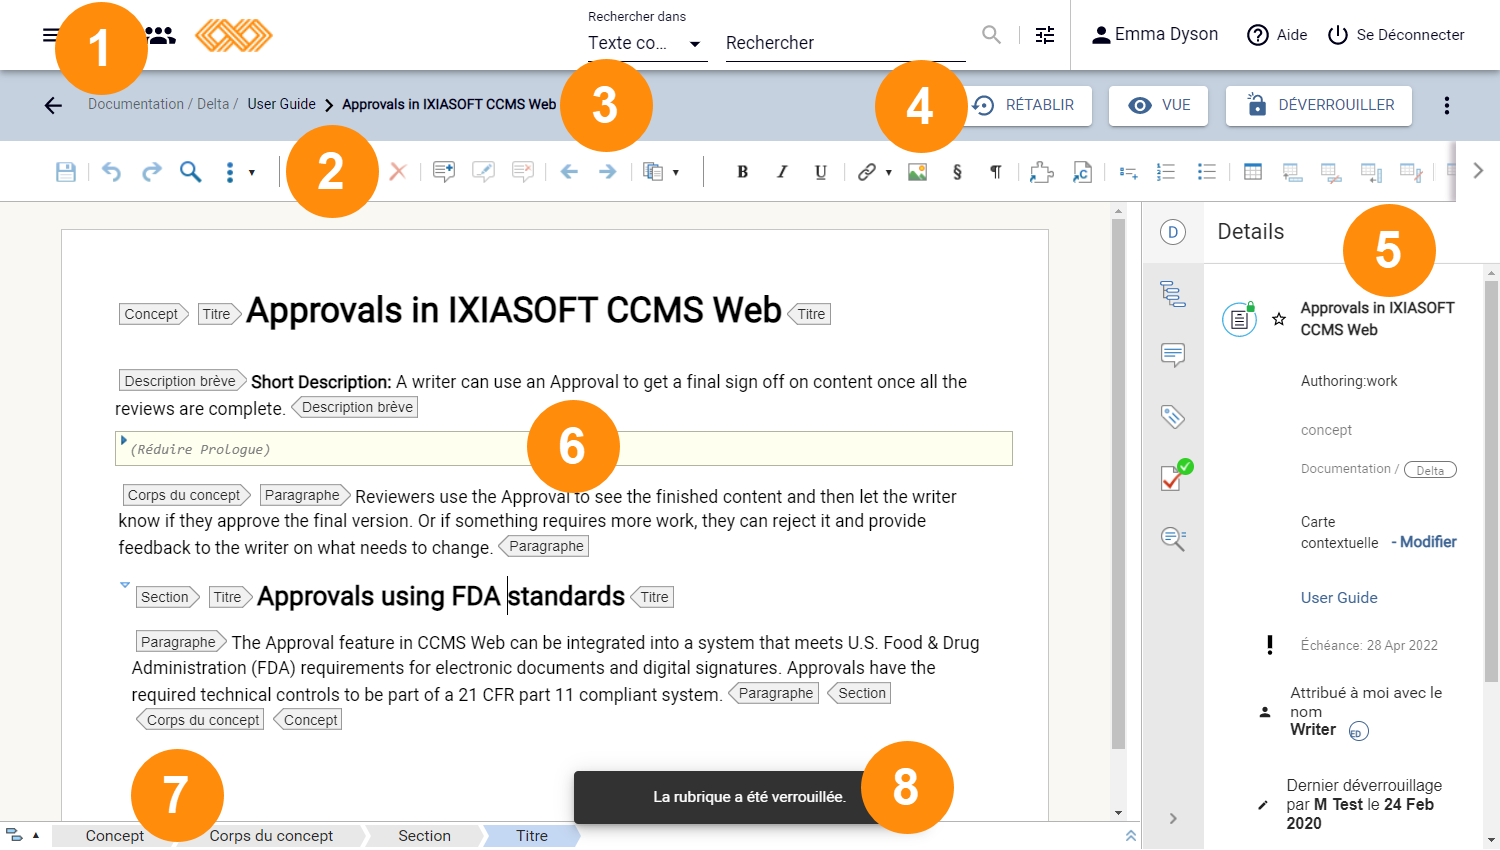Click the VUE button
Image resolution: width=1500 pixels, height=850 pixels.
pos(1158,105)
